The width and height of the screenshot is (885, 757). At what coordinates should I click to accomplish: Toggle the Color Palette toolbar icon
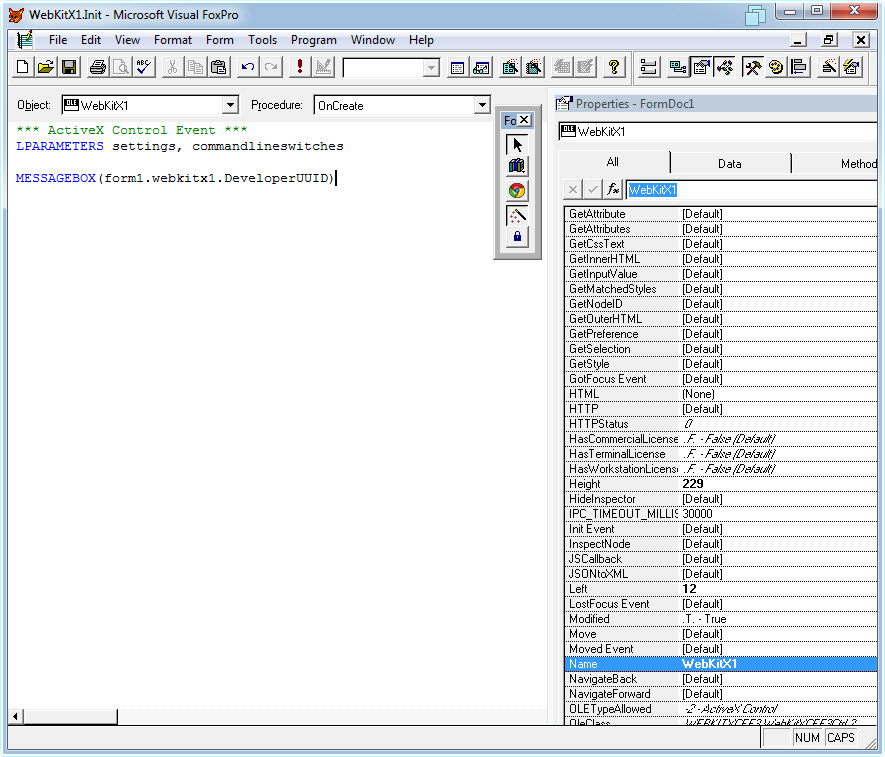tap(776, 67)
